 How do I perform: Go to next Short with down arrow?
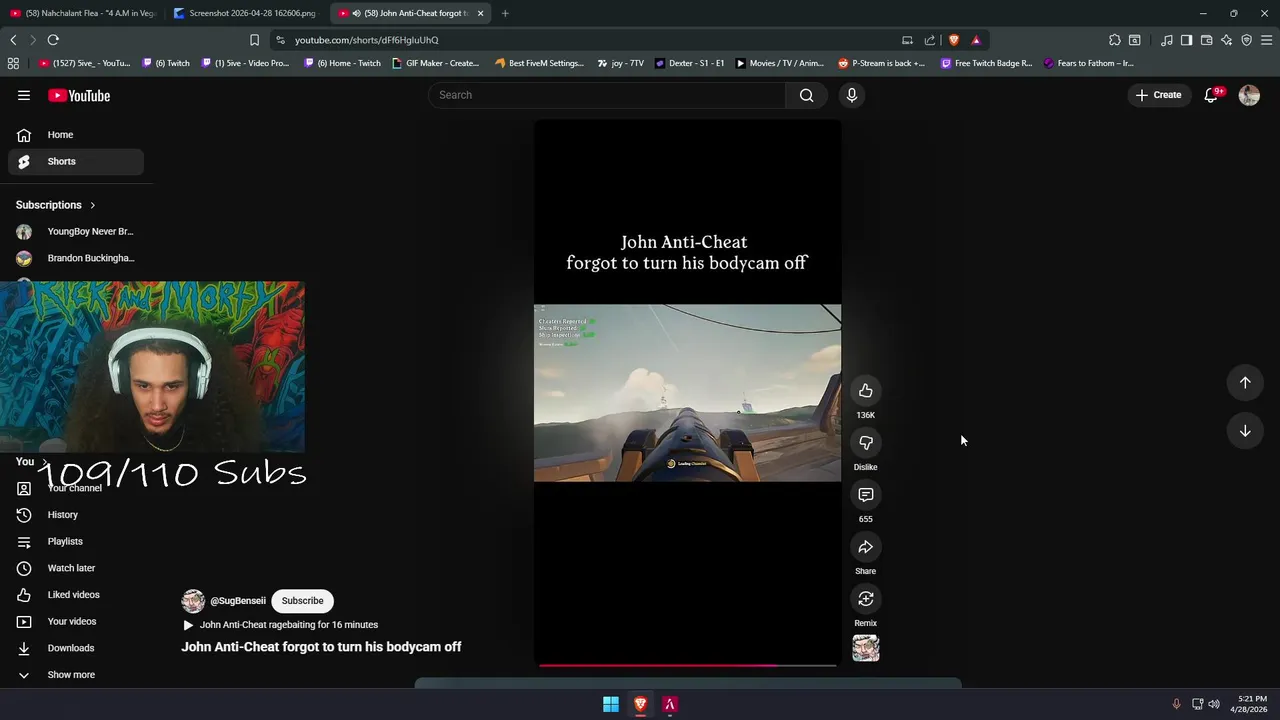[x=1245, y=431]
